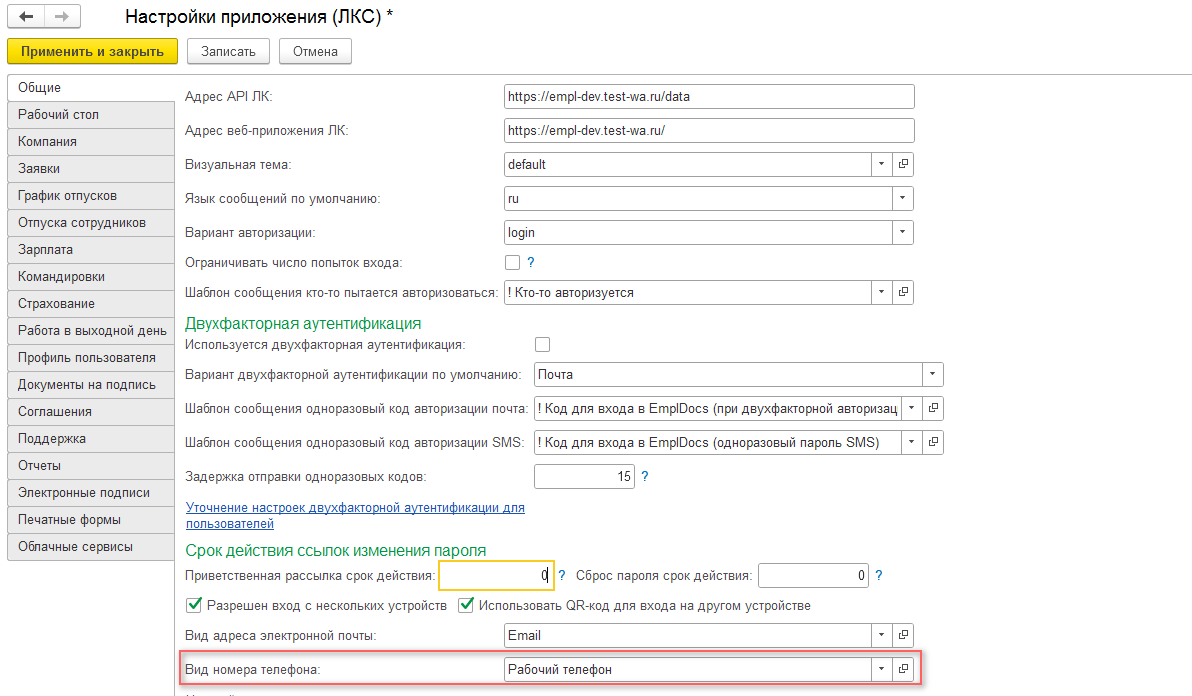Open the Вид номера телефона item icon
This screenshot has width=1192, height=696.
[903, 669]
